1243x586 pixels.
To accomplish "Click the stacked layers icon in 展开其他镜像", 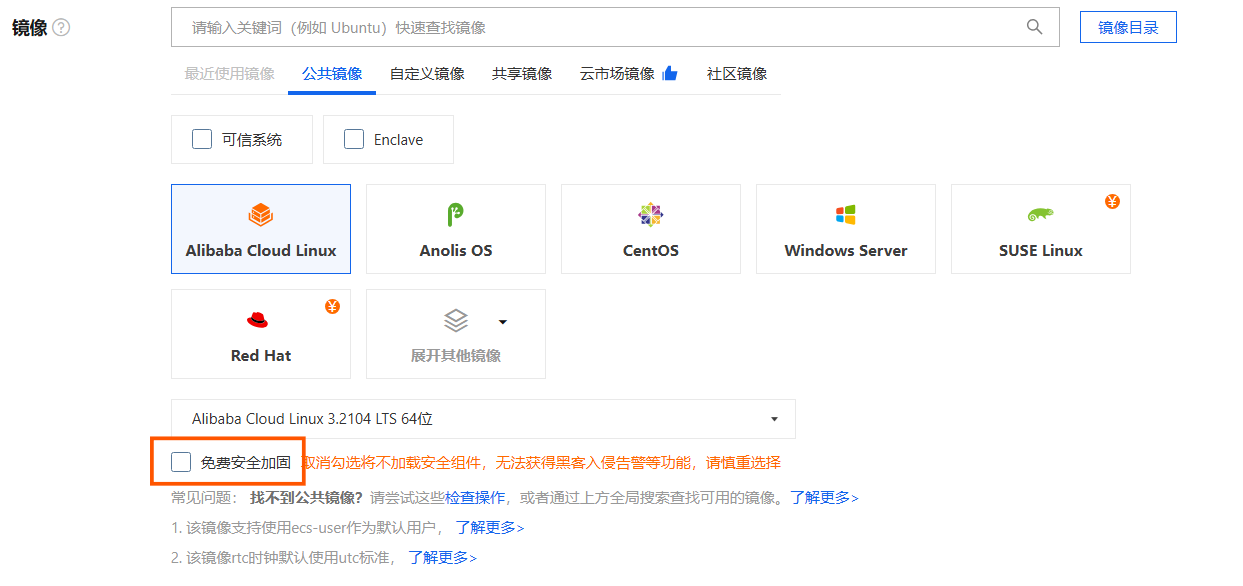I will [x=456, y=320].
